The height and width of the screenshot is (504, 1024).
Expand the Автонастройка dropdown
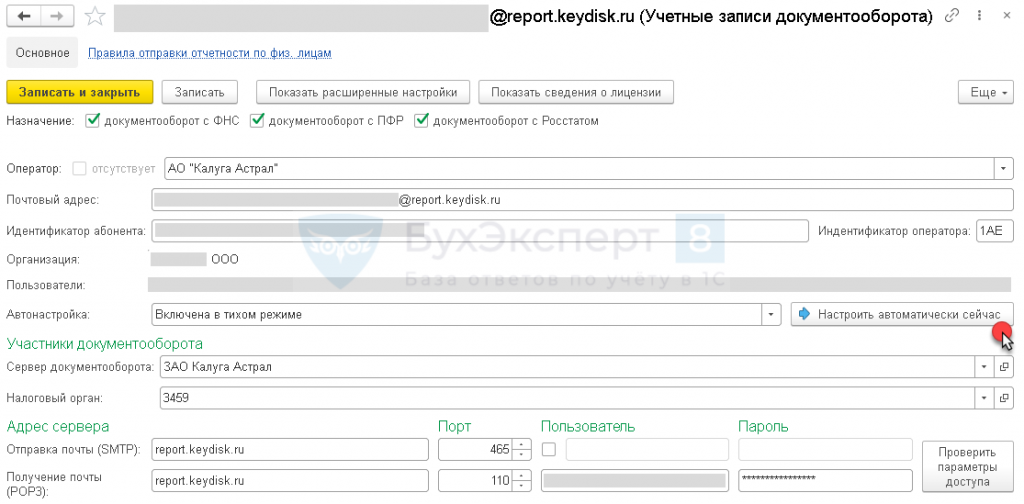tap(771, 314)
